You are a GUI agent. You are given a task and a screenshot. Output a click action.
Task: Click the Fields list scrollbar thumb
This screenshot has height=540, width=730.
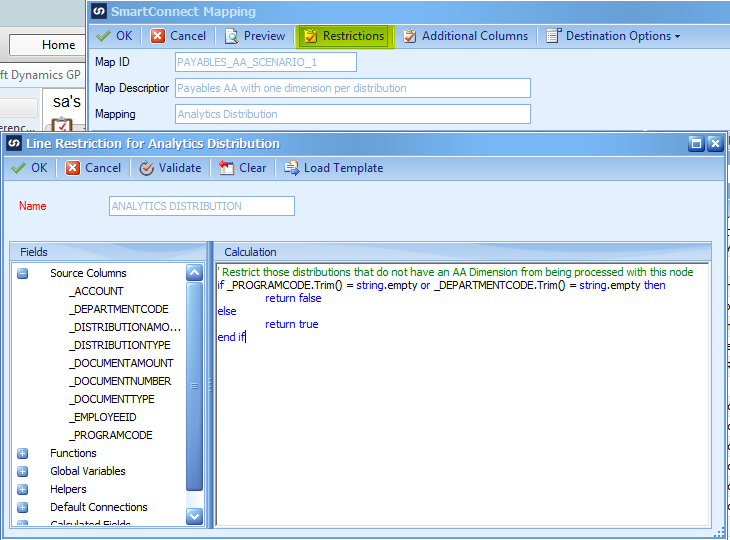[194, 386]
